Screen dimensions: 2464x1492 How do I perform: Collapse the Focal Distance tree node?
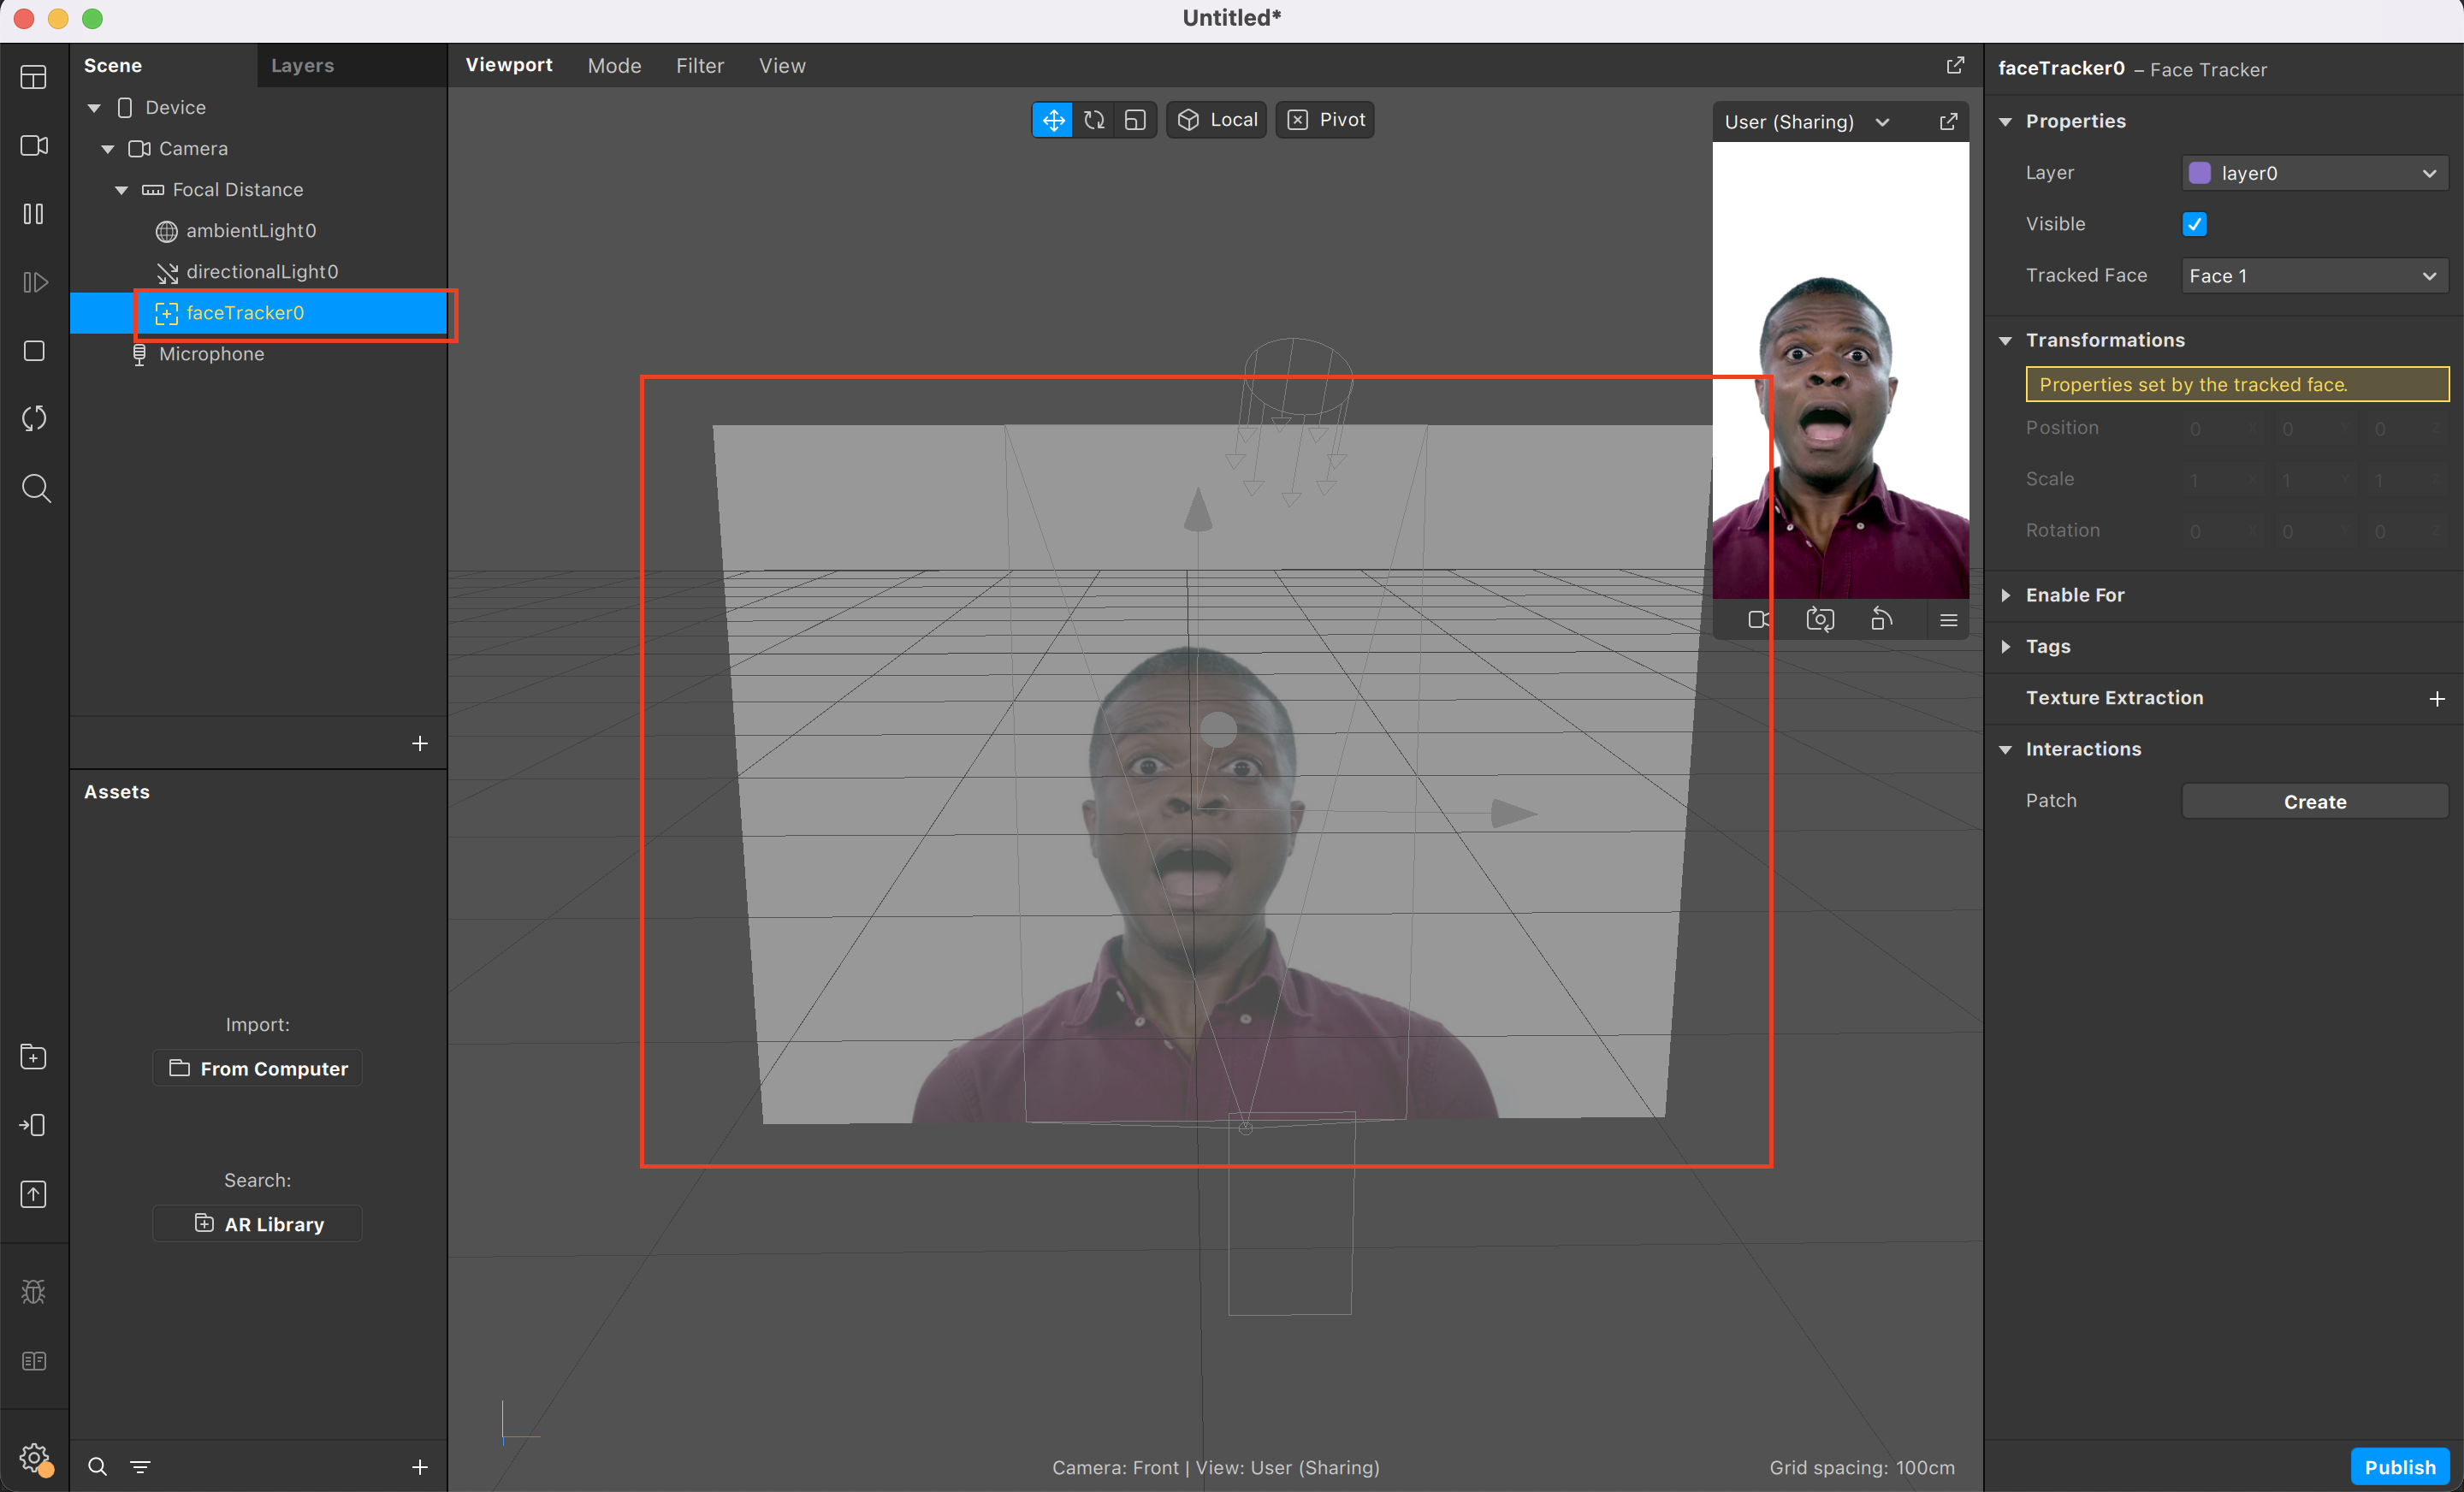(121, 190)
